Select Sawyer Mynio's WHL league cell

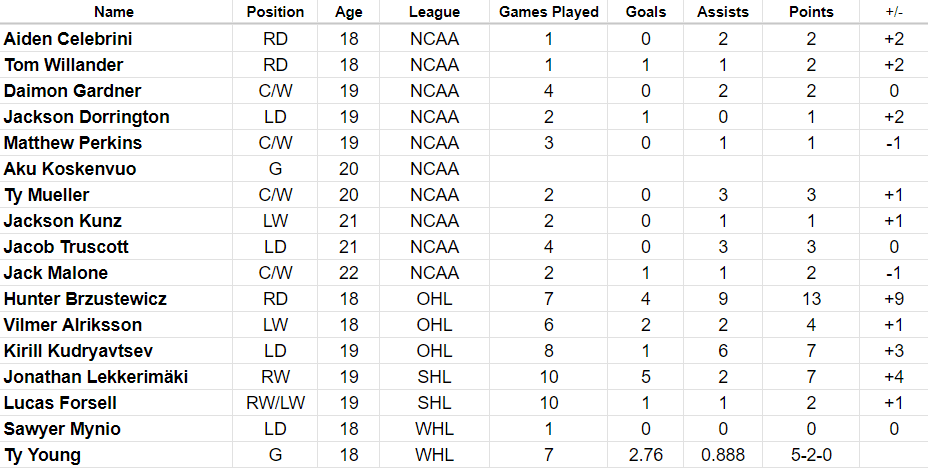(434, 429)
